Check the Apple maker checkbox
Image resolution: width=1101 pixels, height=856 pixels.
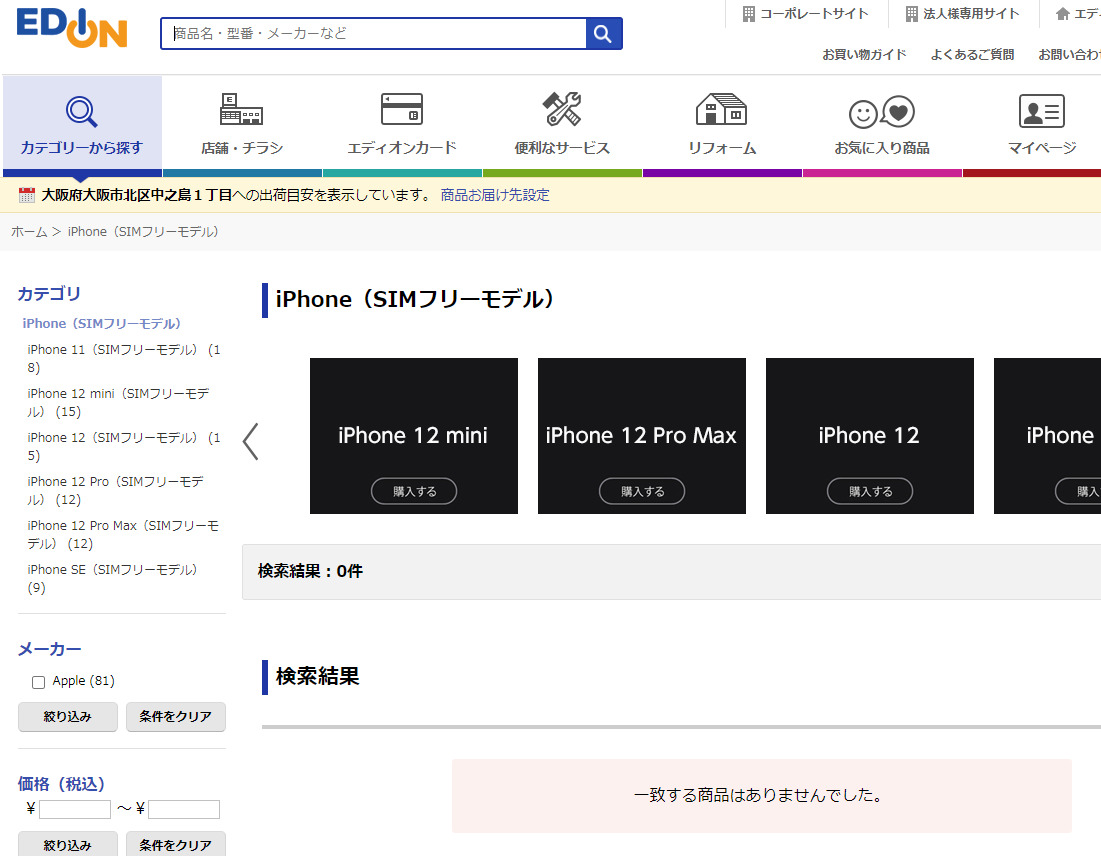coord(39,682)
